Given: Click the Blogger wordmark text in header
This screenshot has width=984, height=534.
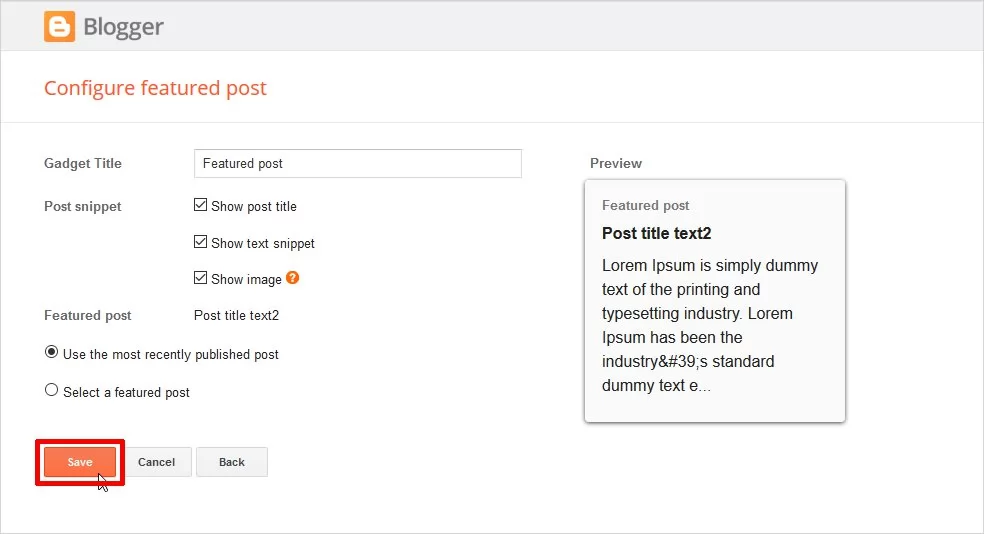Looking at the screenshot, I should [123, 28].
